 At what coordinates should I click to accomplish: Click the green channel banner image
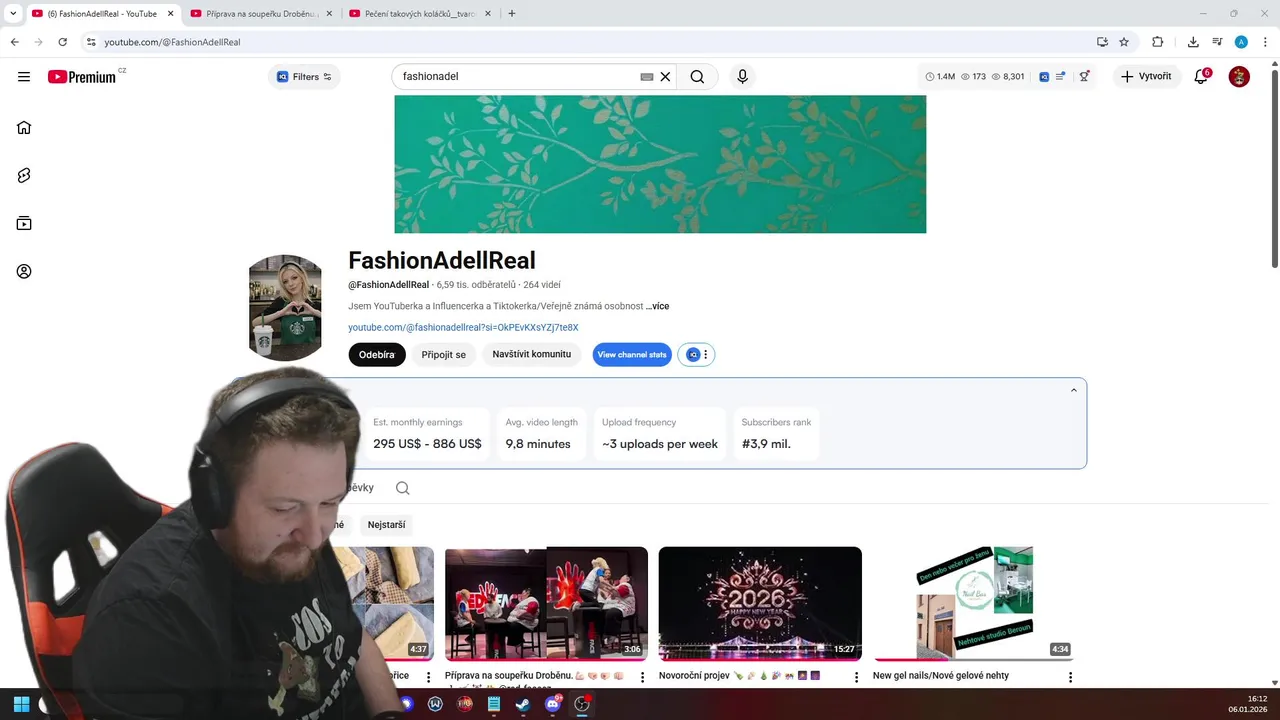coord(660,164)
